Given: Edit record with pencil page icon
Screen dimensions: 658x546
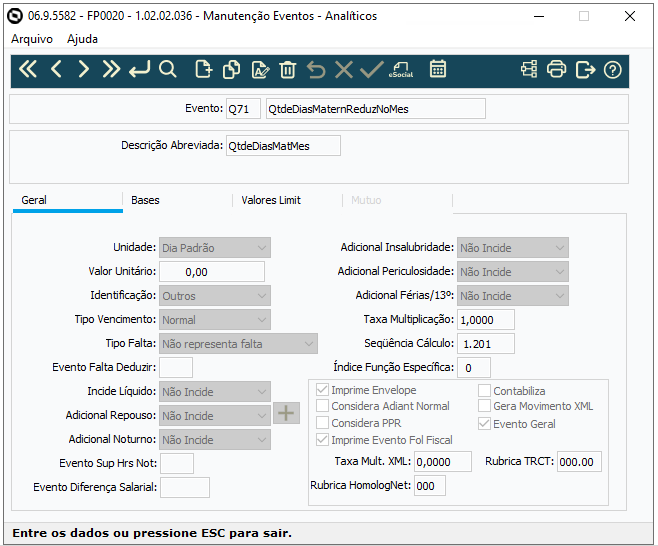Looking at the screenshot, I should (x=260, y=69).
